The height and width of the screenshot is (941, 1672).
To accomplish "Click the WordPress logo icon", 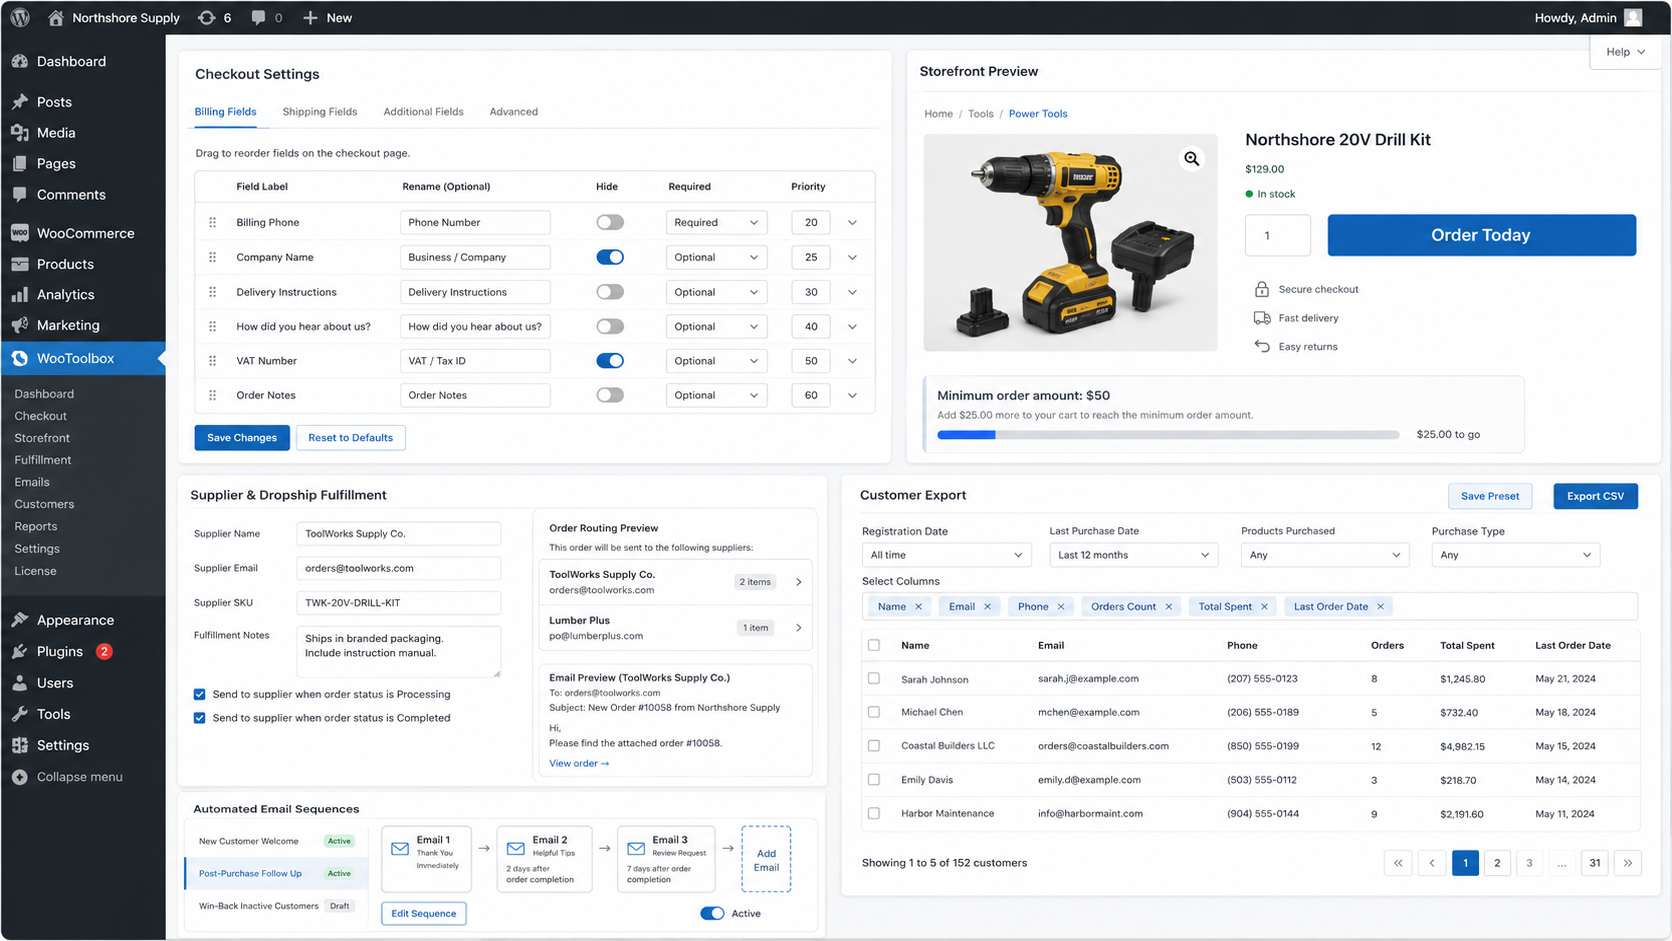I will click(20, 17).
